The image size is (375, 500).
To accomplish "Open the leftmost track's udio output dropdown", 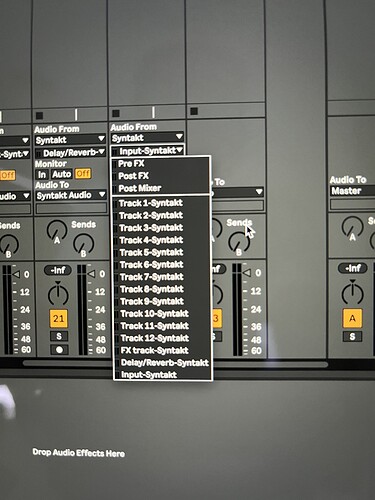I will pos(15,196).
